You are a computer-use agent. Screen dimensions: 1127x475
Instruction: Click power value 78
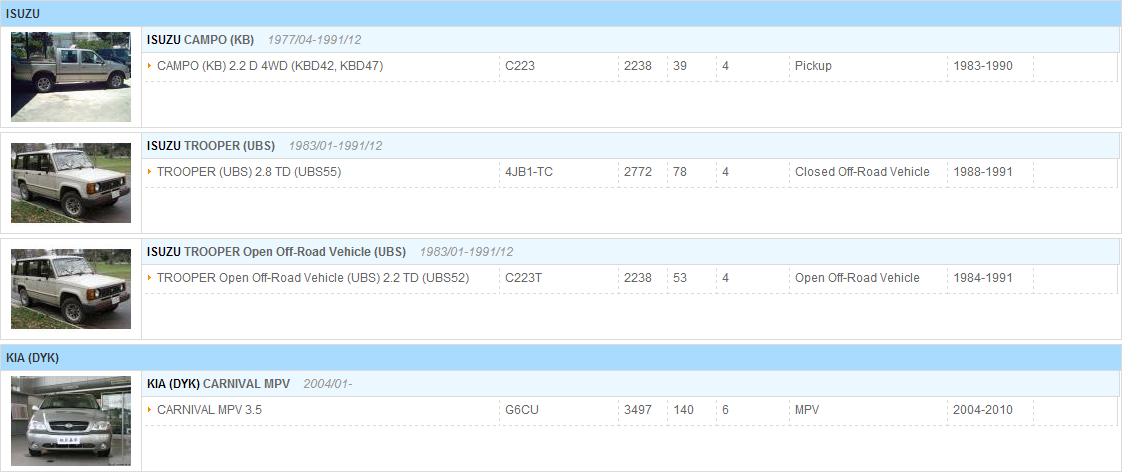pos(680,172)
